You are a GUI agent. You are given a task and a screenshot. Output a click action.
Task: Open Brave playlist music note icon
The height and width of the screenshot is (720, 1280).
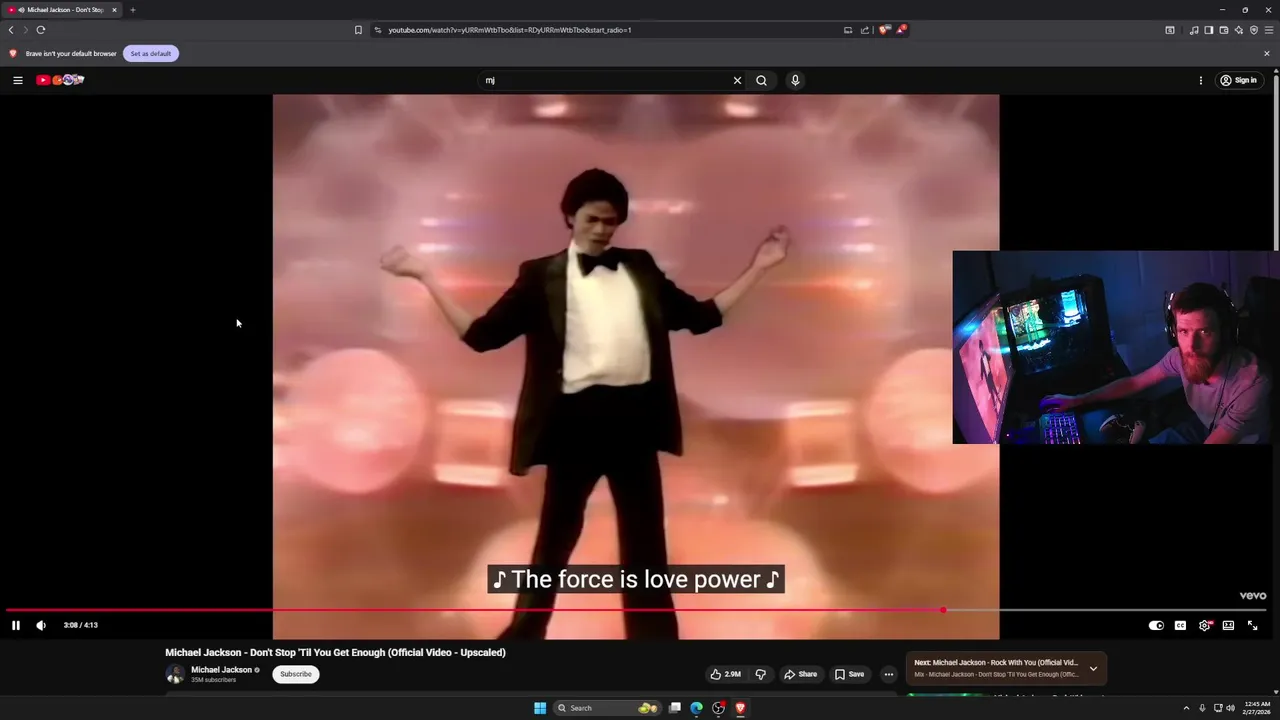coord(1194,30)
